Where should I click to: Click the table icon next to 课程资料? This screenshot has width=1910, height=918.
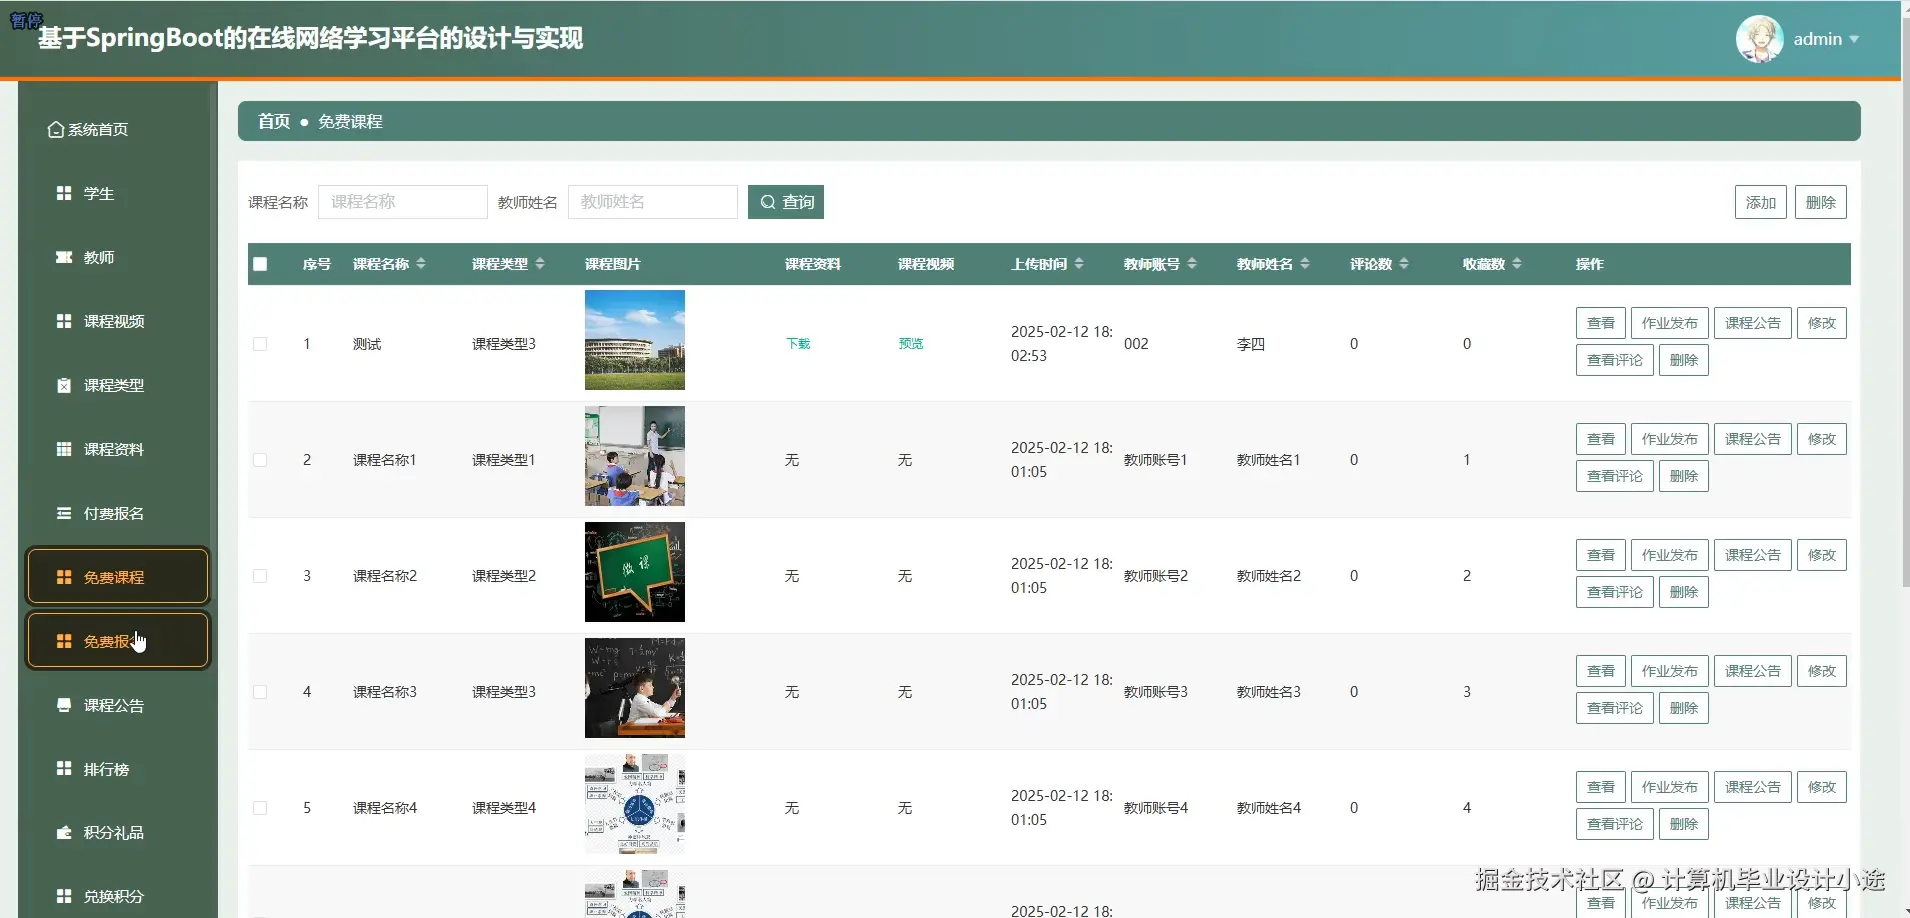(x=64, y=449)
